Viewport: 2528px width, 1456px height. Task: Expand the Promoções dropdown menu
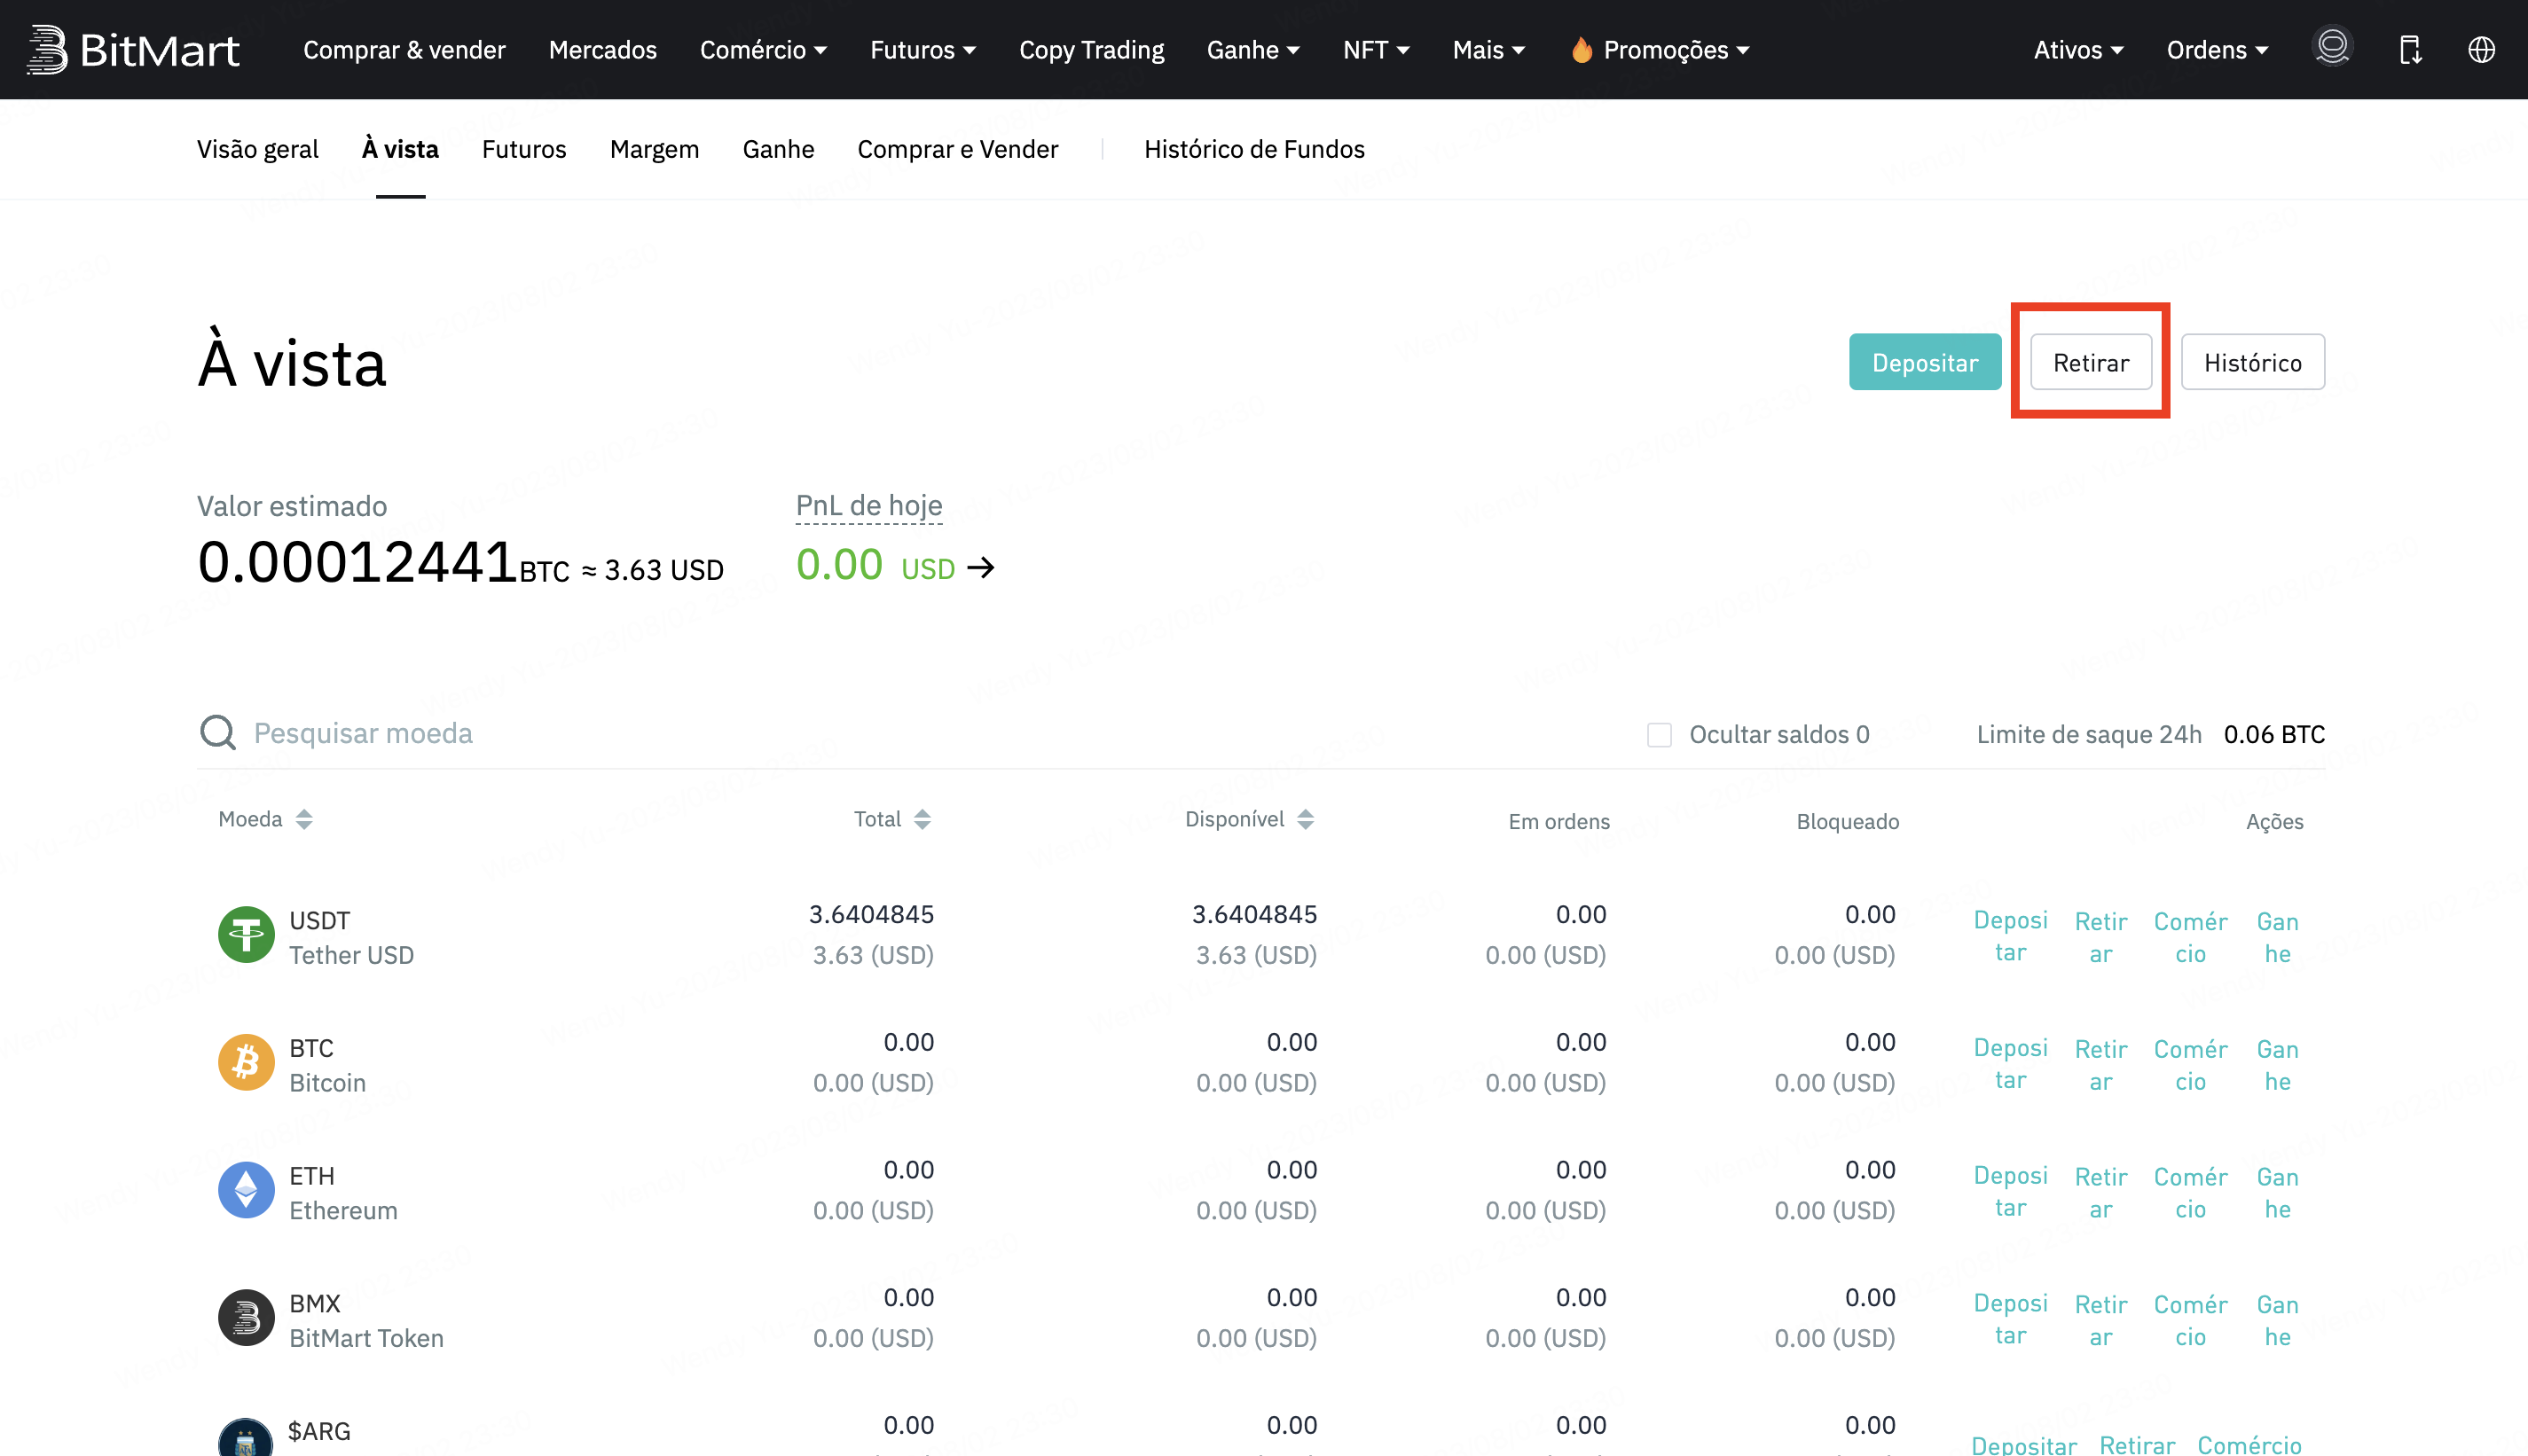[1676, 50]
